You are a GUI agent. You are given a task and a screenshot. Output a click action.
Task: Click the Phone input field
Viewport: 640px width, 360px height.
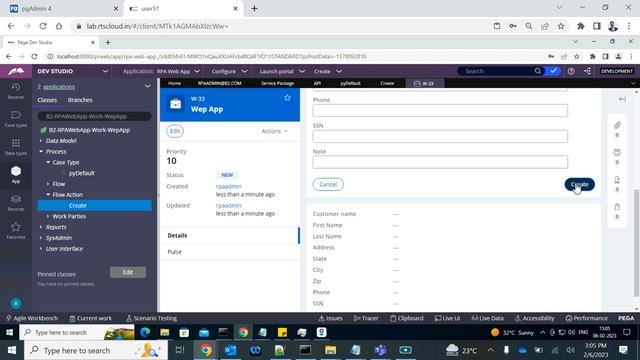click(x=440, y=110)
